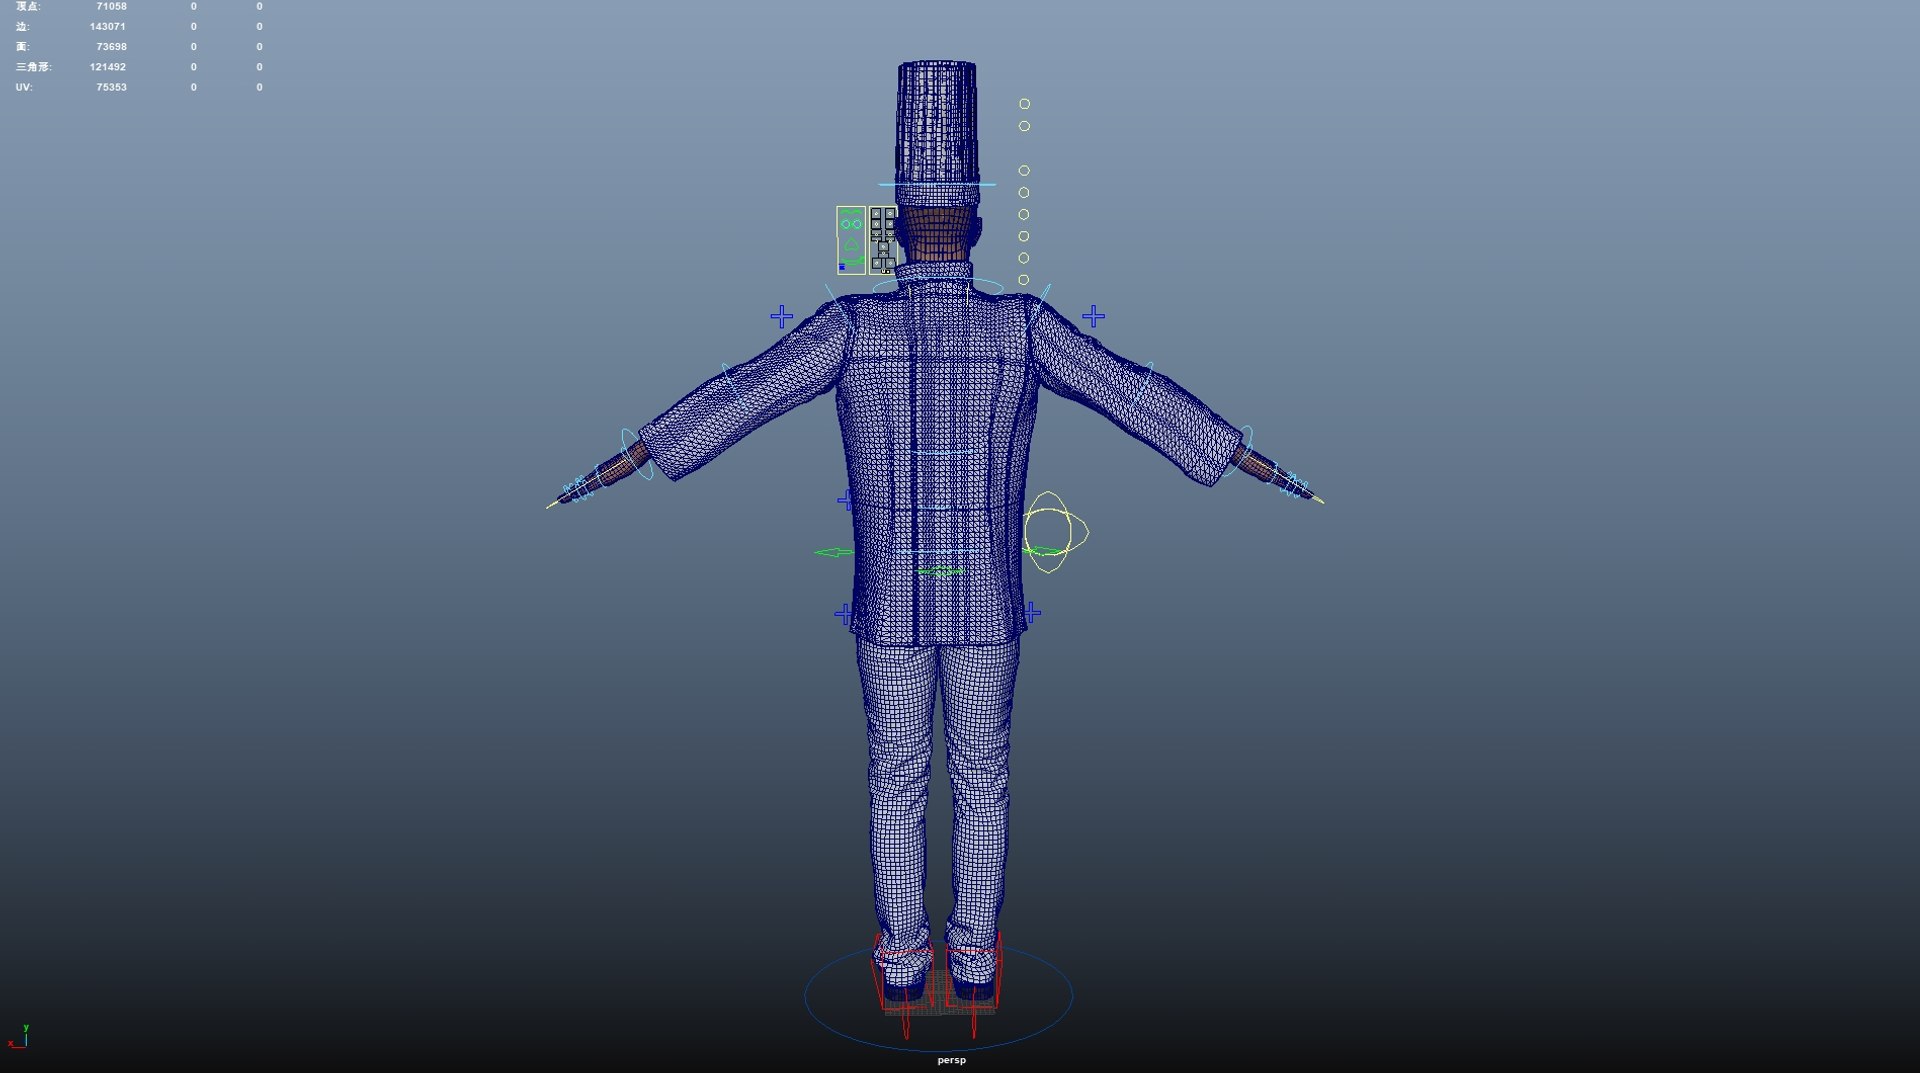Select blue plus control at screen-right jacket hem
Image resolution: width=1920 pixels, height=1073 pixels.
(1032, 612)
